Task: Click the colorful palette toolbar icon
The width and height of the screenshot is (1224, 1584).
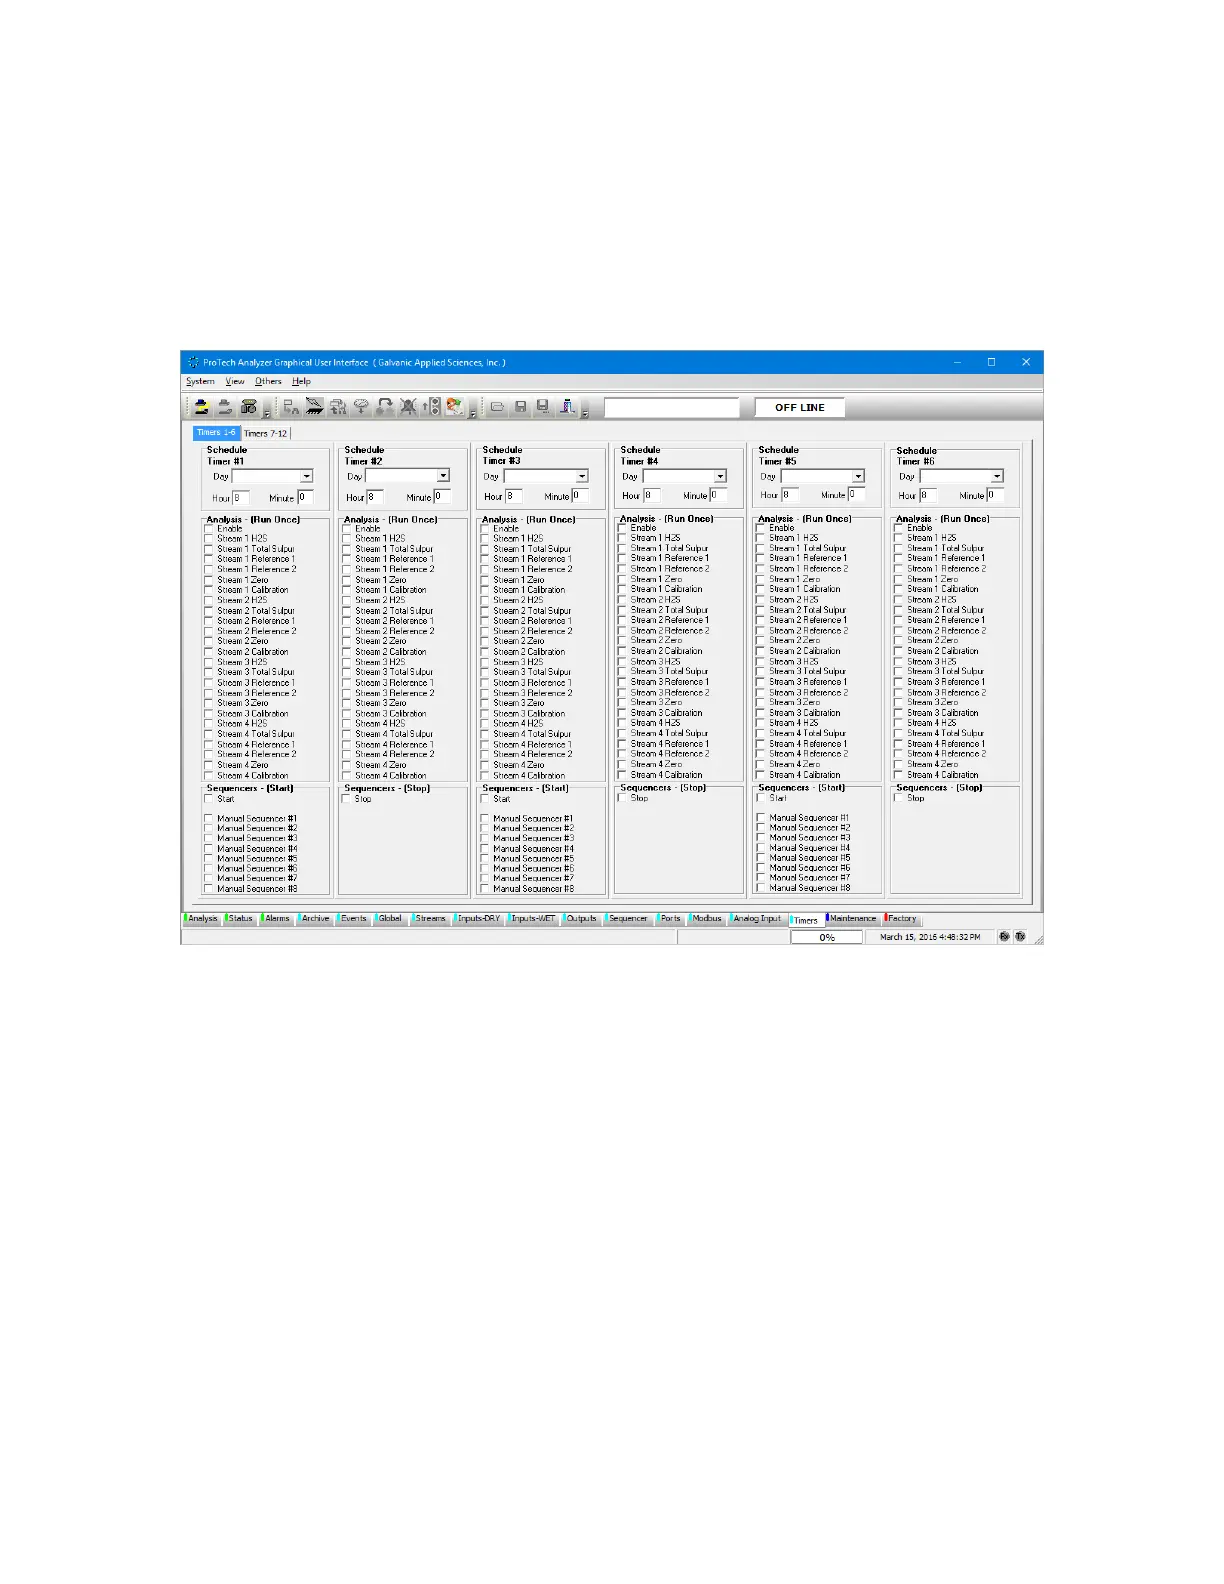Action: pyautogui.click(x=455, y=407)
